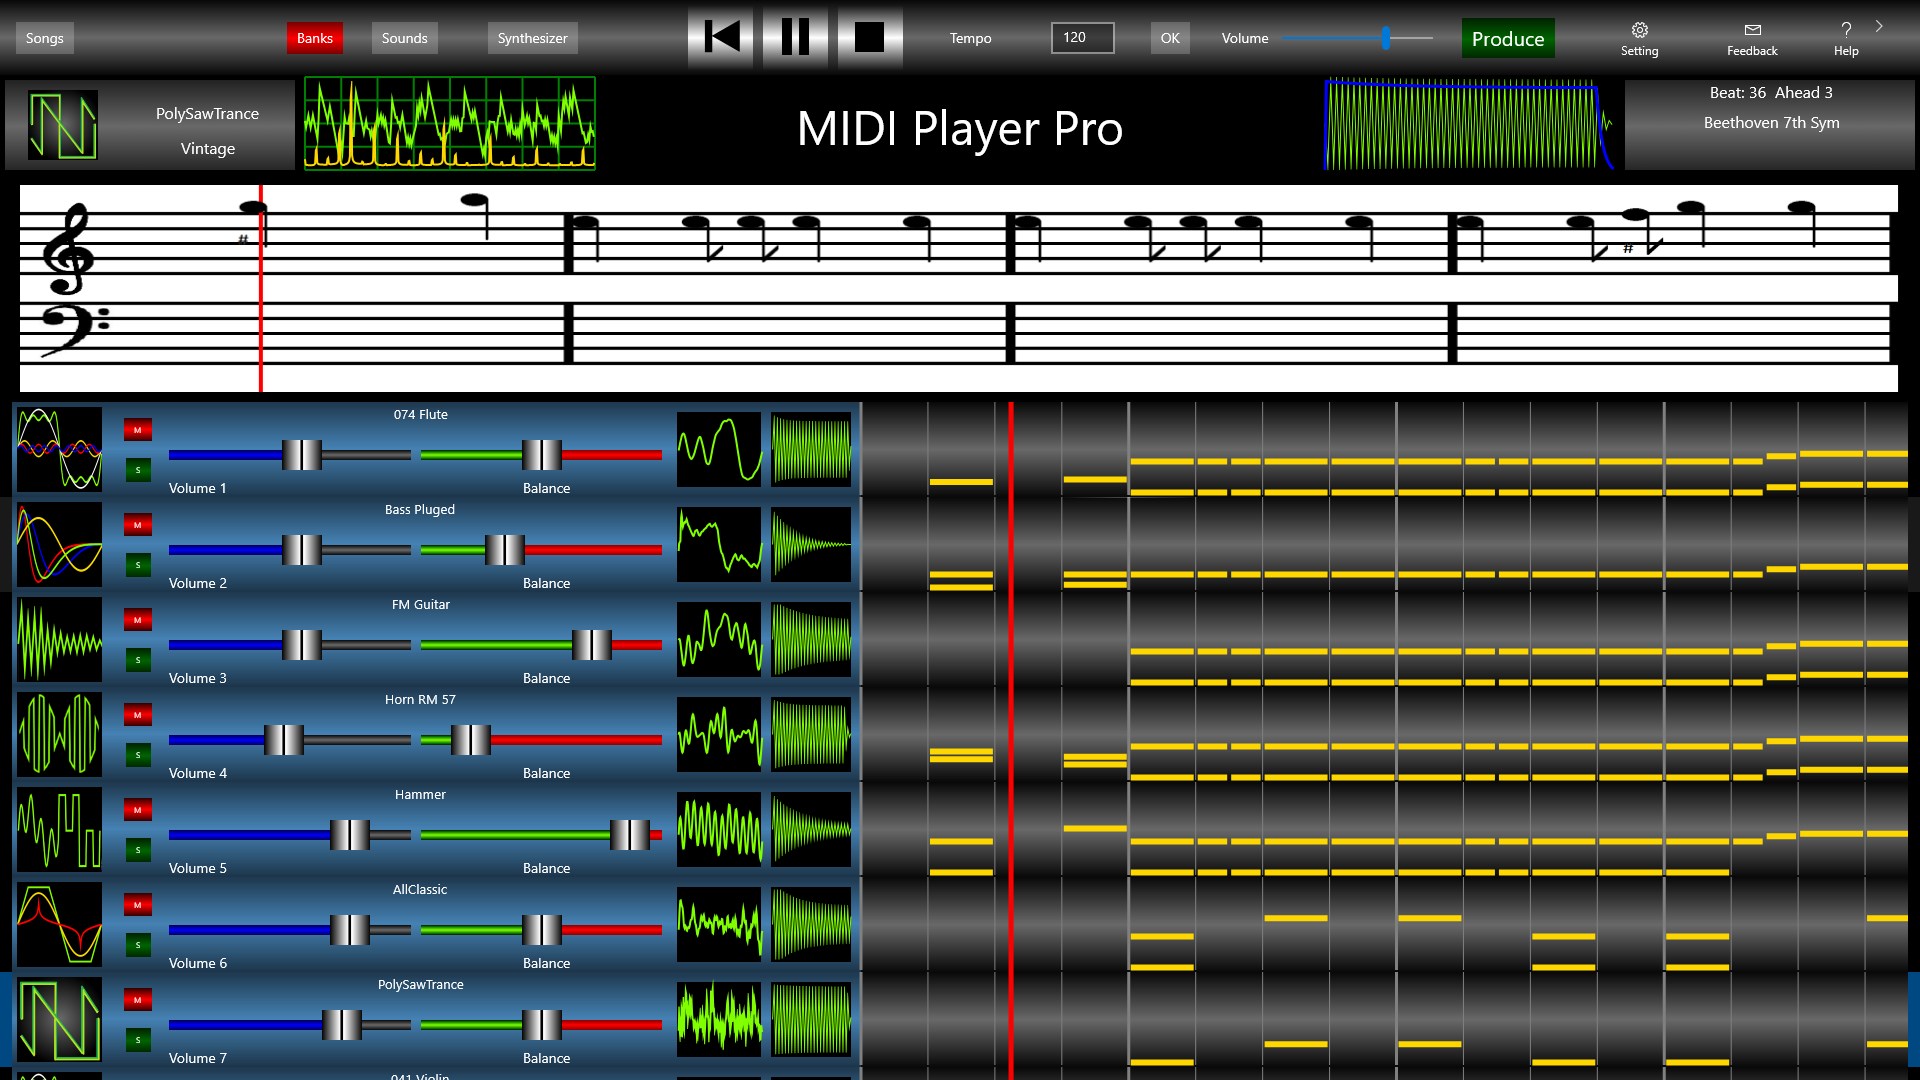The width and height of the screenshot is (1920, 1080).
Task: Mute the 074 Flute track
Action: click(x=138, y=429)
